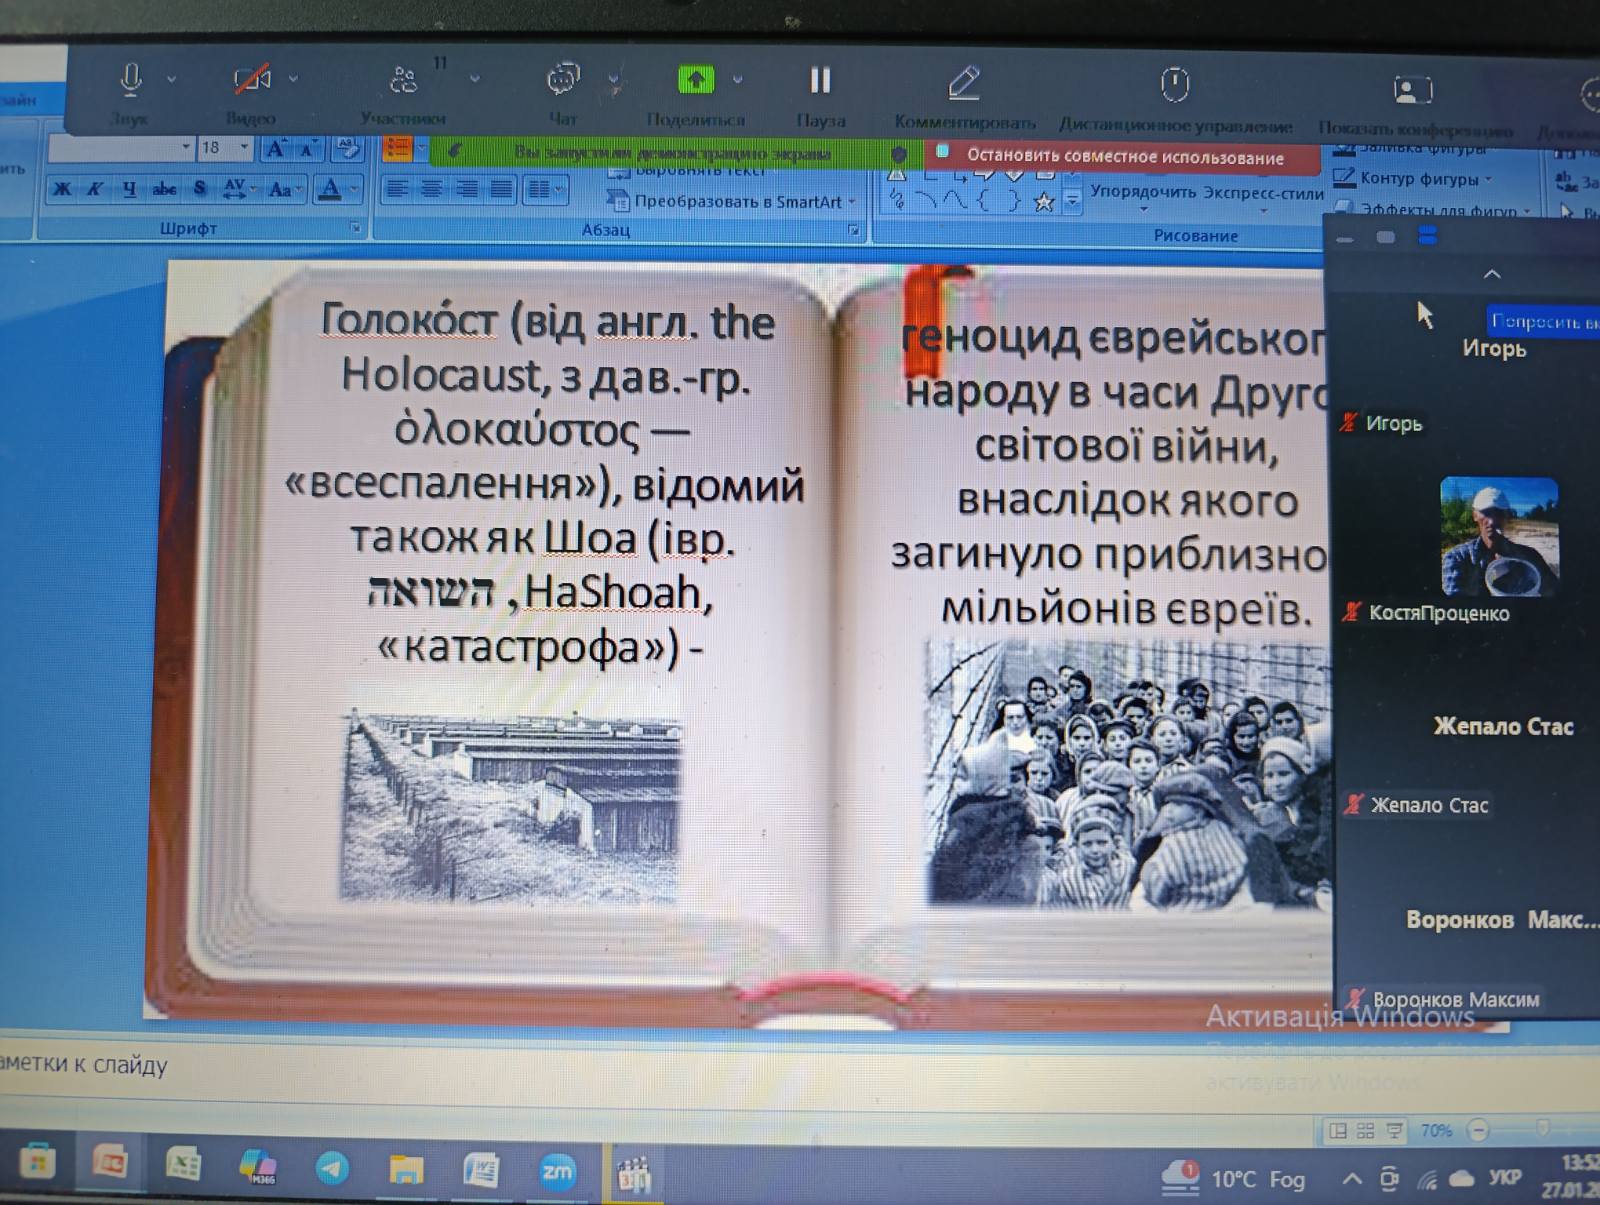1600x1205 pixels.
Task: Click Преобразовать в SmartArt
Action: tap(733, 201)
